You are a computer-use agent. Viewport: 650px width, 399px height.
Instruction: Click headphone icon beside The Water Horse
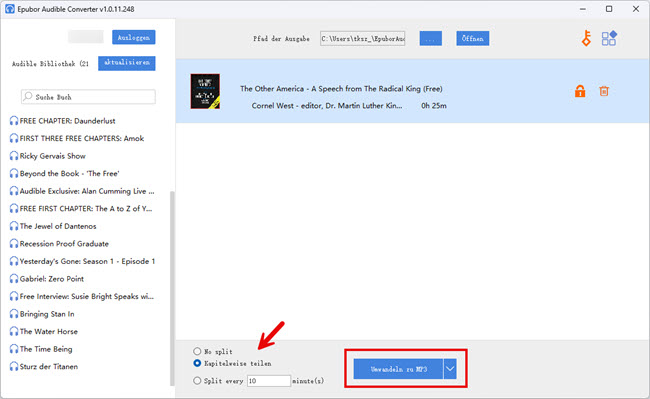click(14, 331)
